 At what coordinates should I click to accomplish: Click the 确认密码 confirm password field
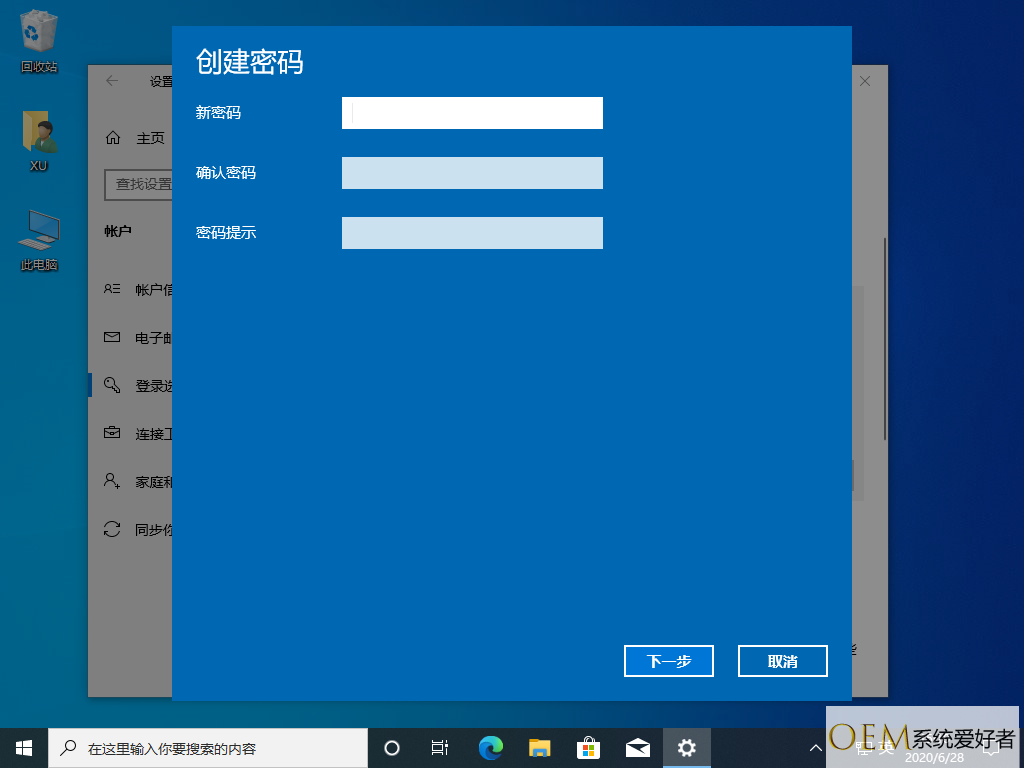click(472, 173)
